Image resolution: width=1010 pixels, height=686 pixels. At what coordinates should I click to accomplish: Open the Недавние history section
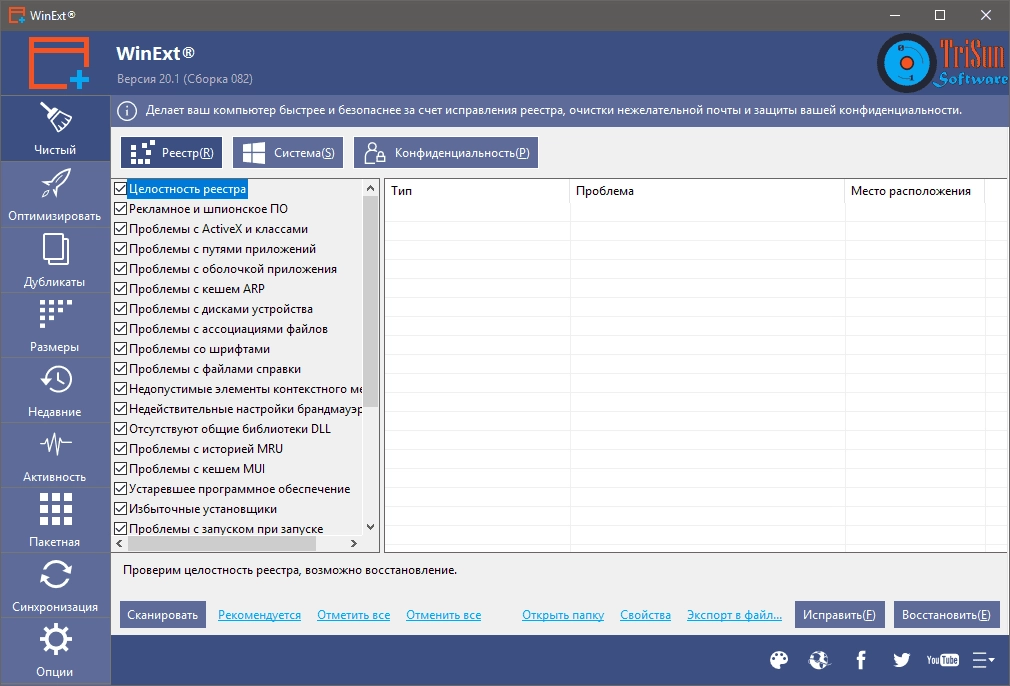pyautogui.click(x=55, y=390)
